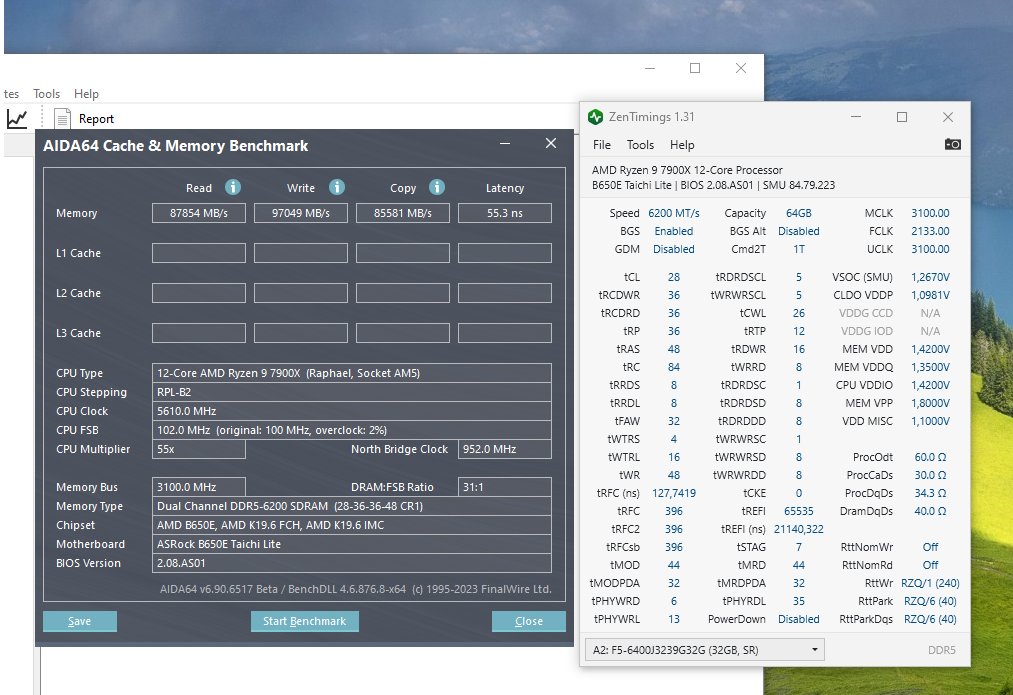Click tRC value 84 in ZenTimings
The width and height of the screenshot is (1013, 695).
pos(674,367)
